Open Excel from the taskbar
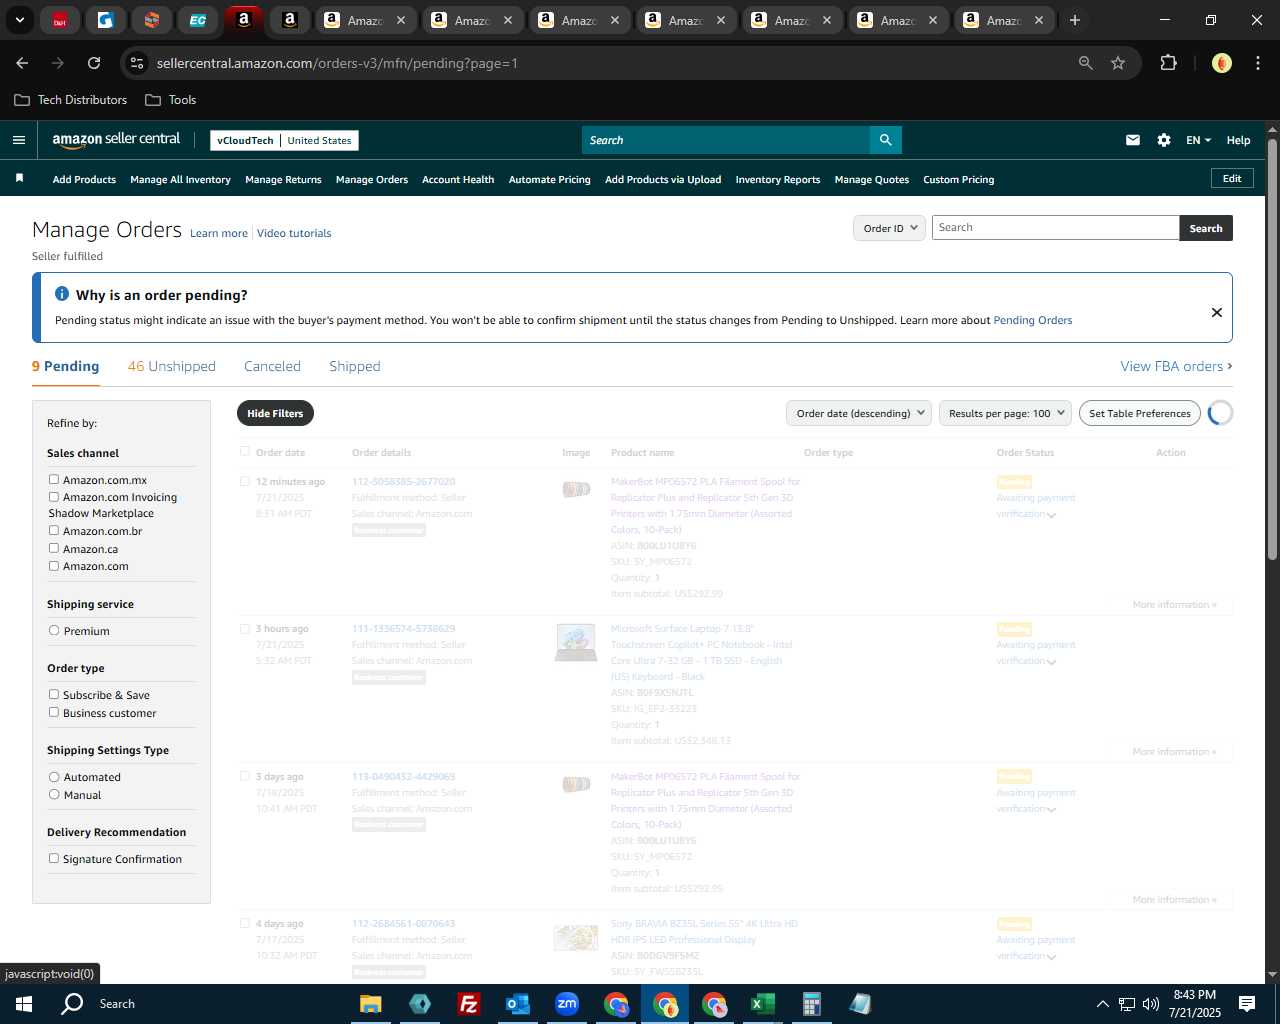 tap(762, 1004)
